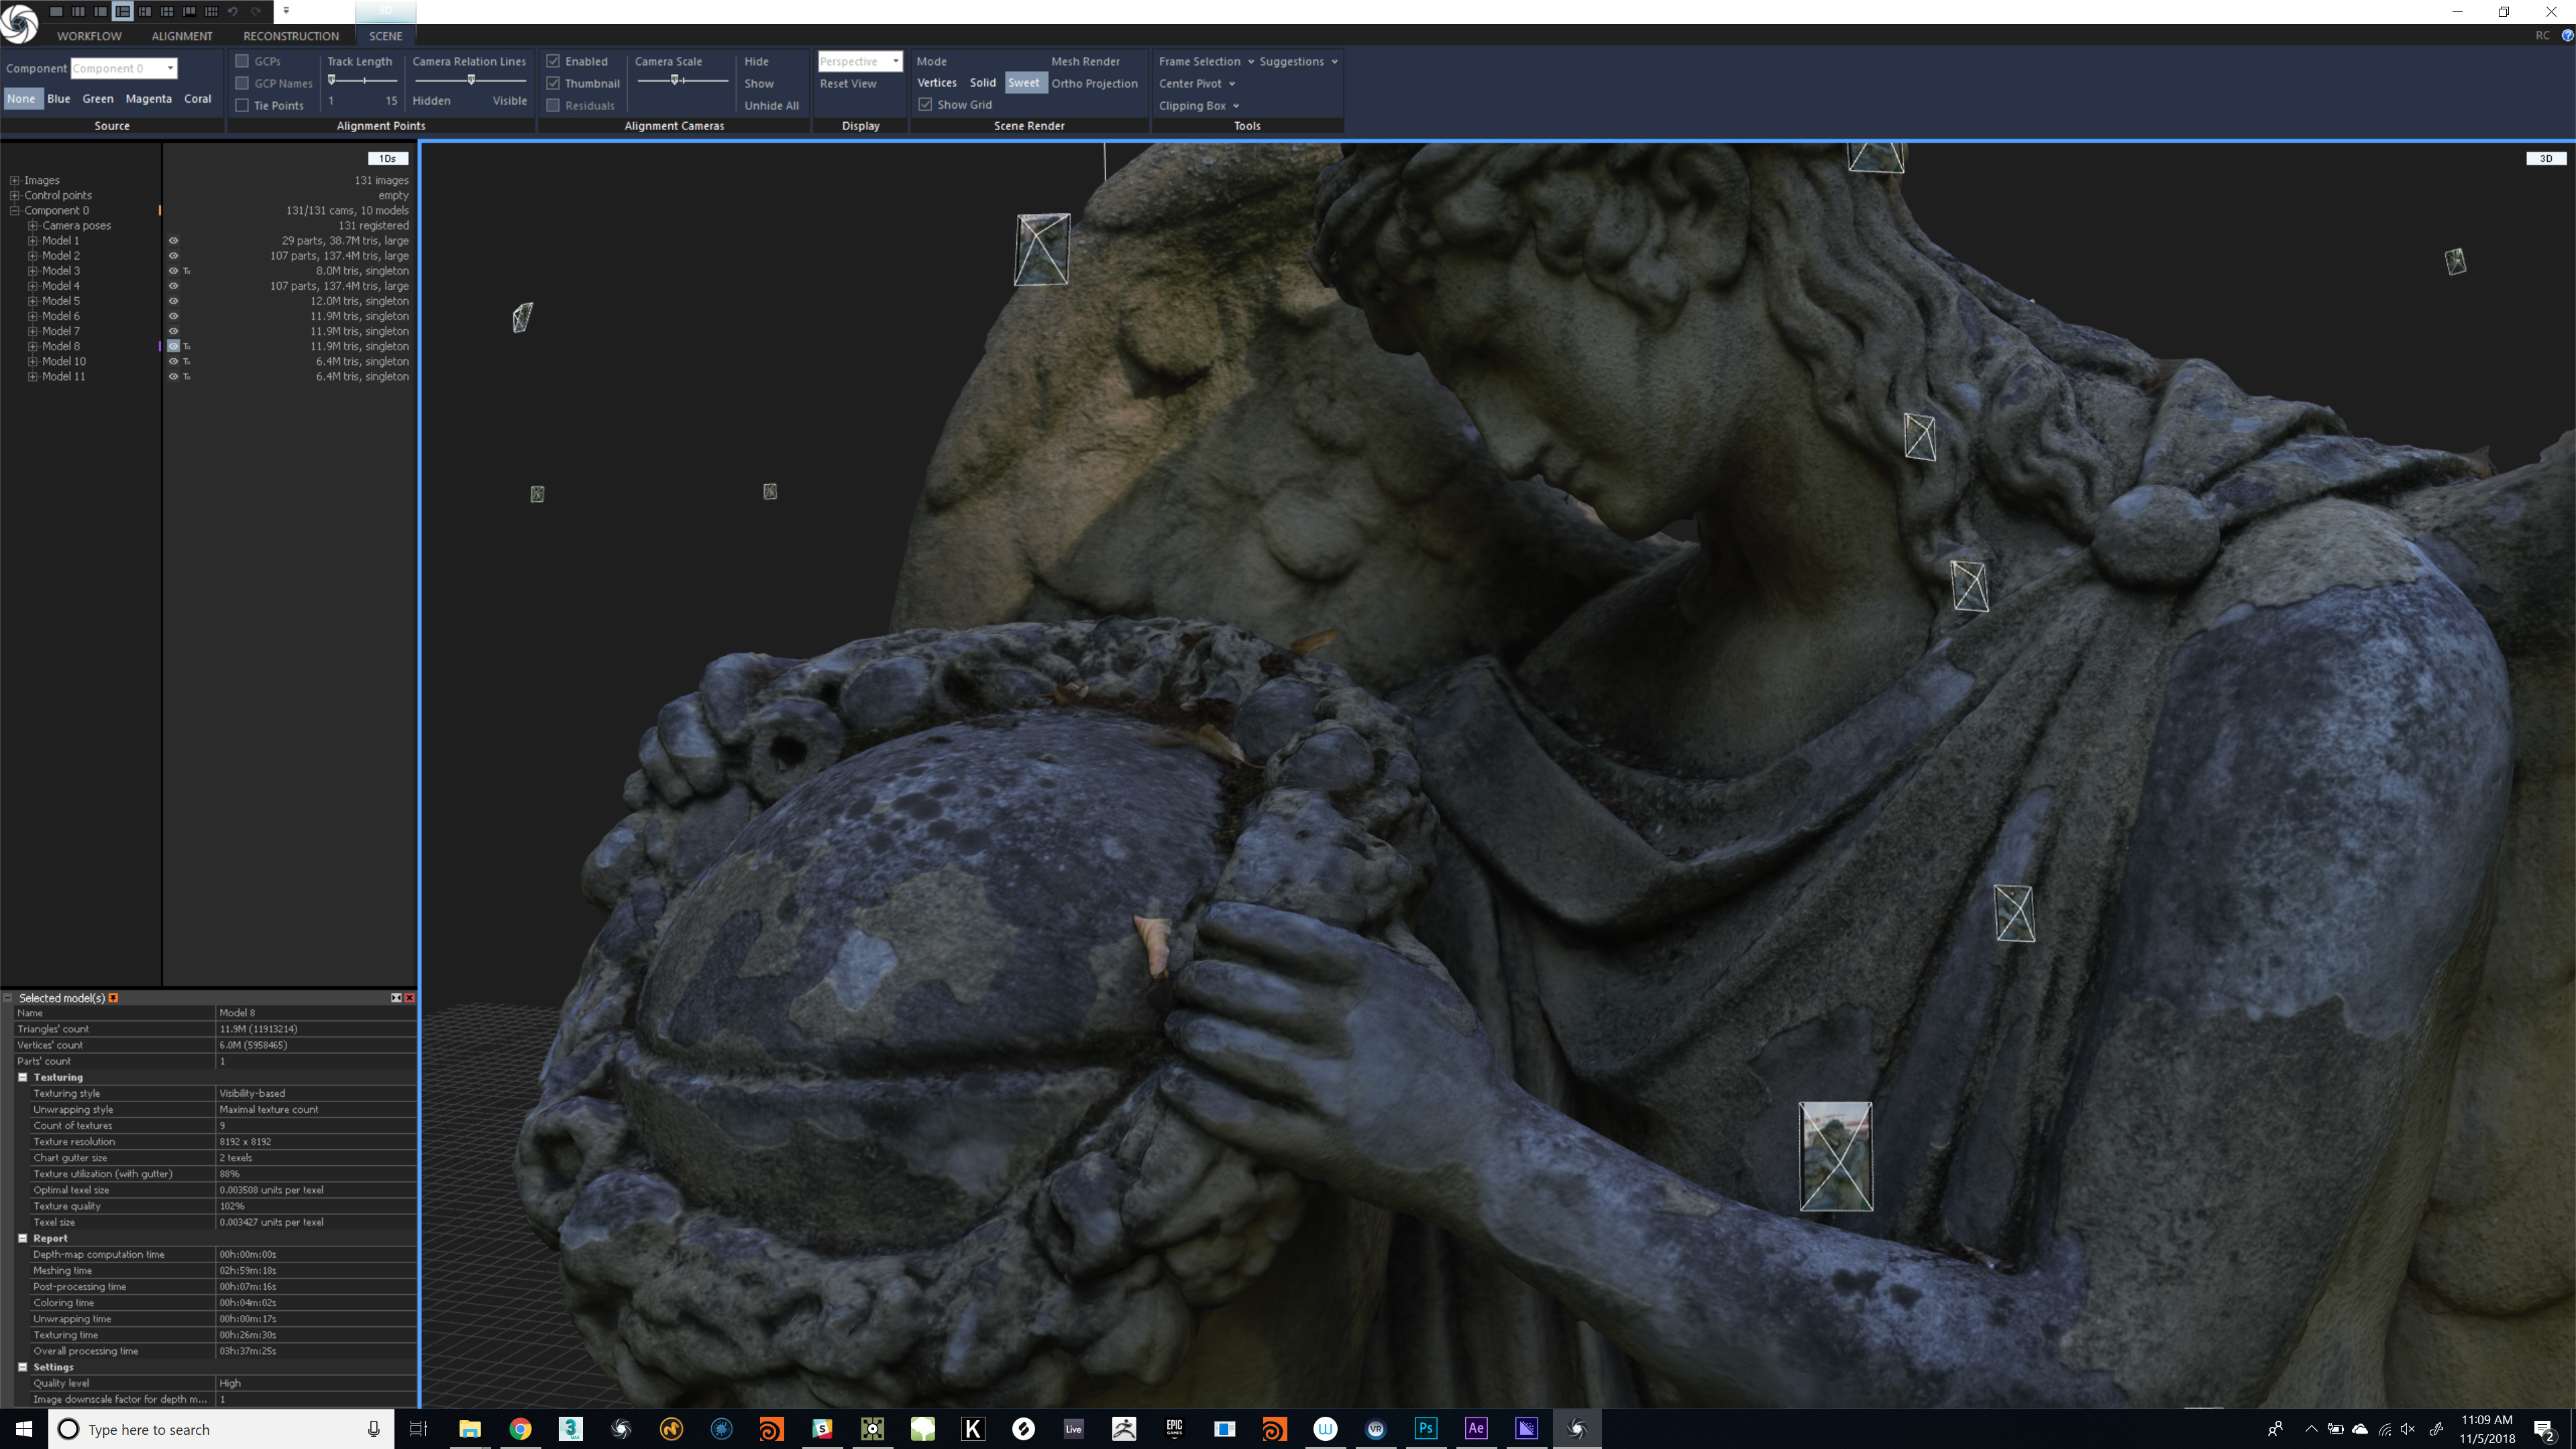This screenshot has width=2576, height=1449.
Task: Expand the Model 2 node
Action: (32, 256)
